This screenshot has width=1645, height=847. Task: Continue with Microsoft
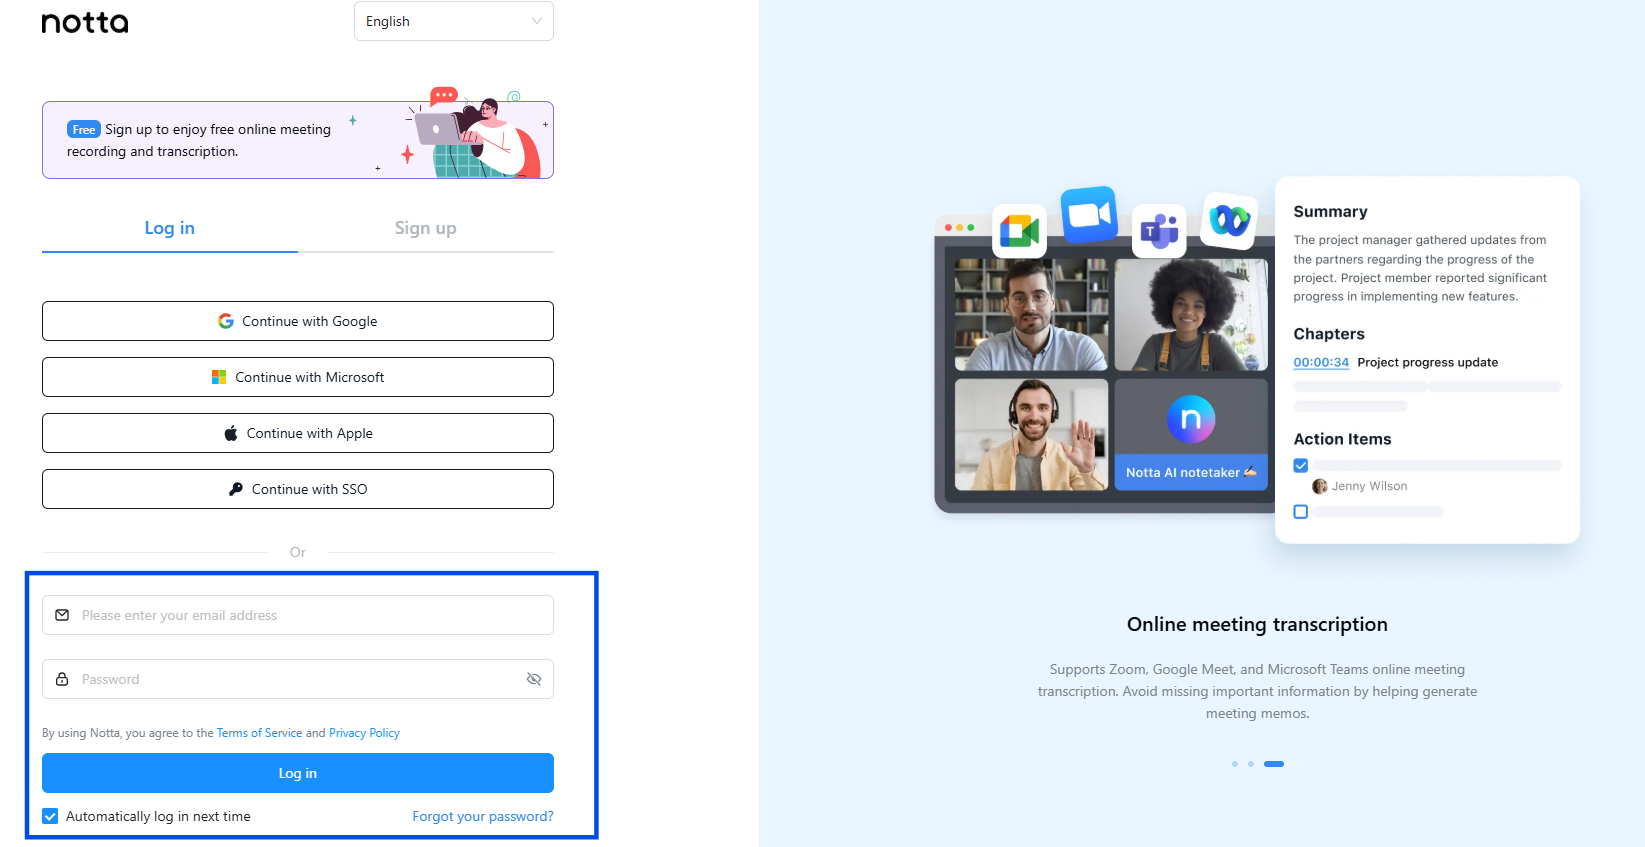[298, 377]
